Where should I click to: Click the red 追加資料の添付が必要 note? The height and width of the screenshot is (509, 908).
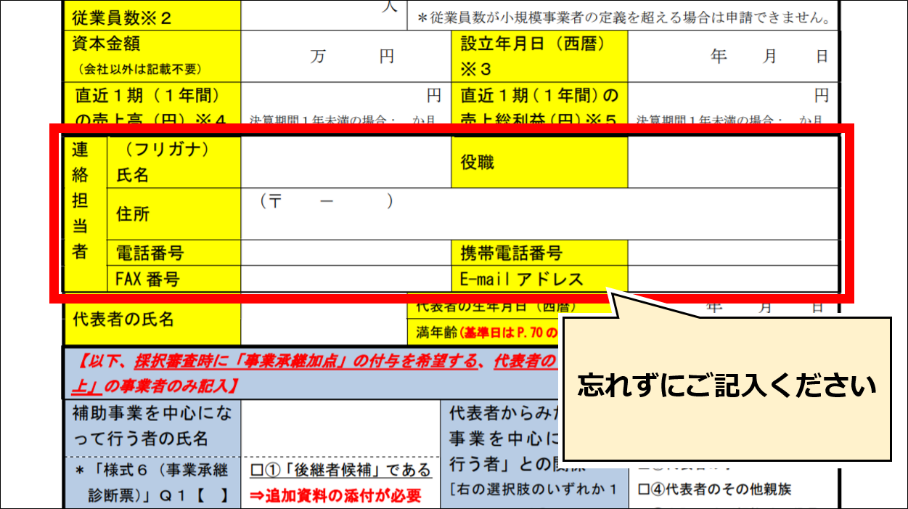coord(334,495)
